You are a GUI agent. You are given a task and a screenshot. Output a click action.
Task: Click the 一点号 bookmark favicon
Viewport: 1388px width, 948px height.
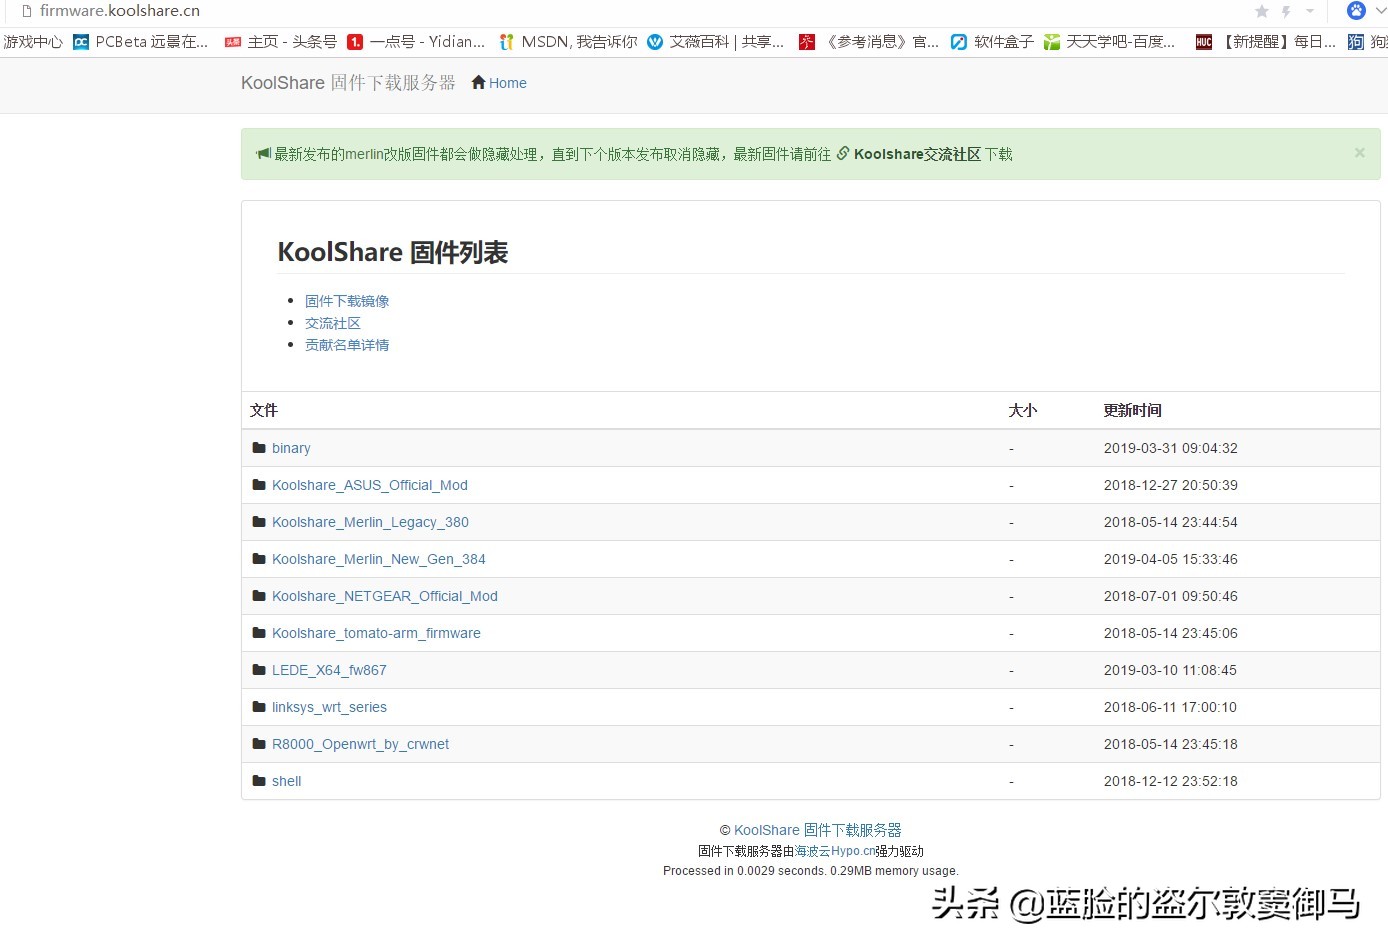[355, 42]
